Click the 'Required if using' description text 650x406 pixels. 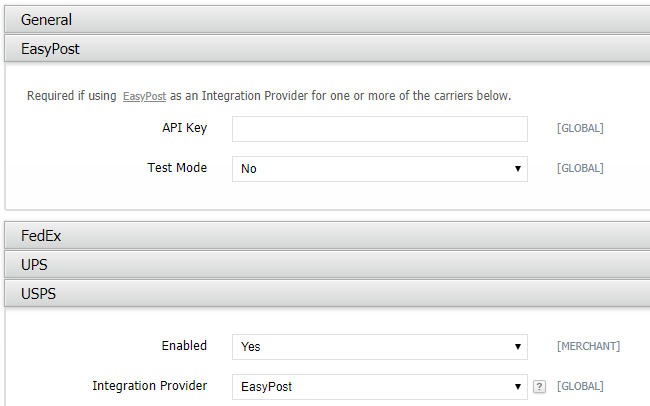pos(72,97)
